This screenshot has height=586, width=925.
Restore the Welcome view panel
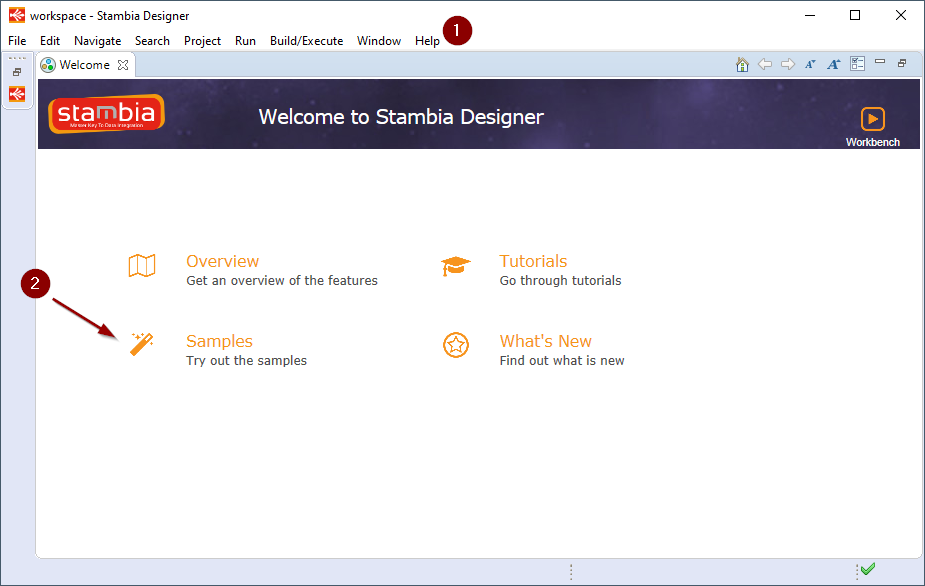pyautogui.click(x=902, y=63)
